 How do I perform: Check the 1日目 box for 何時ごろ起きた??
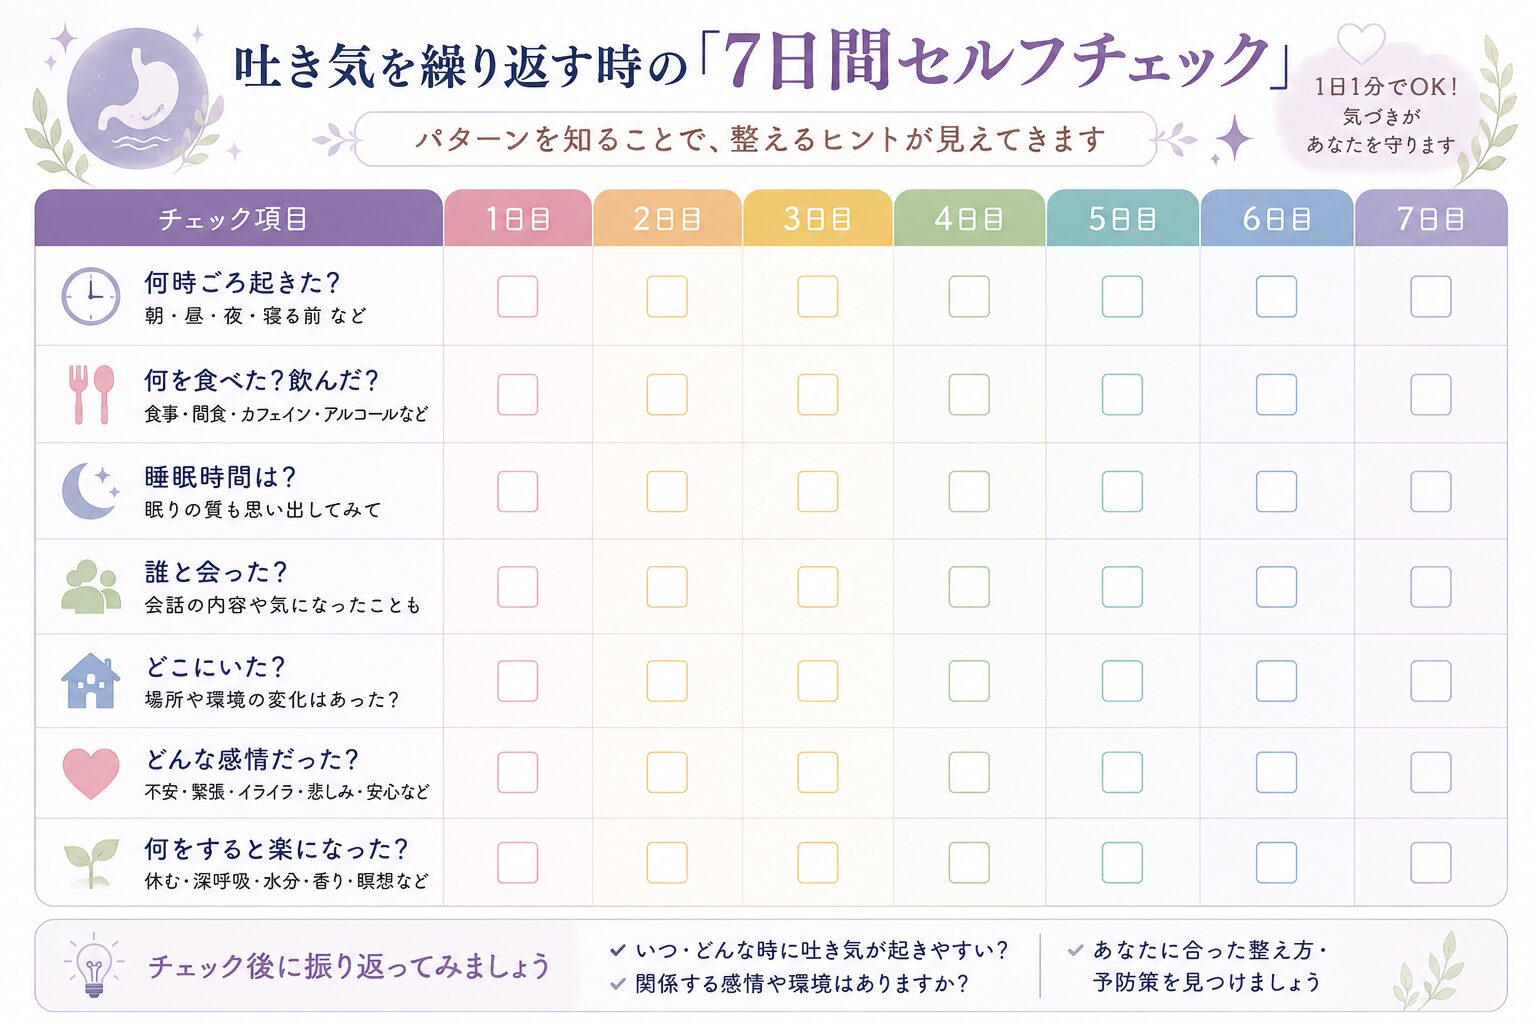[518, 297]
